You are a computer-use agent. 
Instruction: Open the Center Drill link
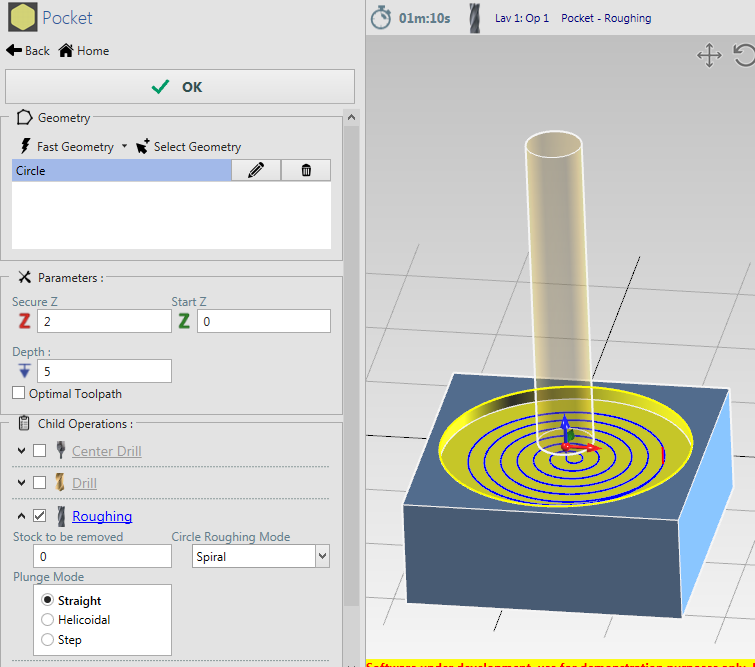(x=106, y=451)
